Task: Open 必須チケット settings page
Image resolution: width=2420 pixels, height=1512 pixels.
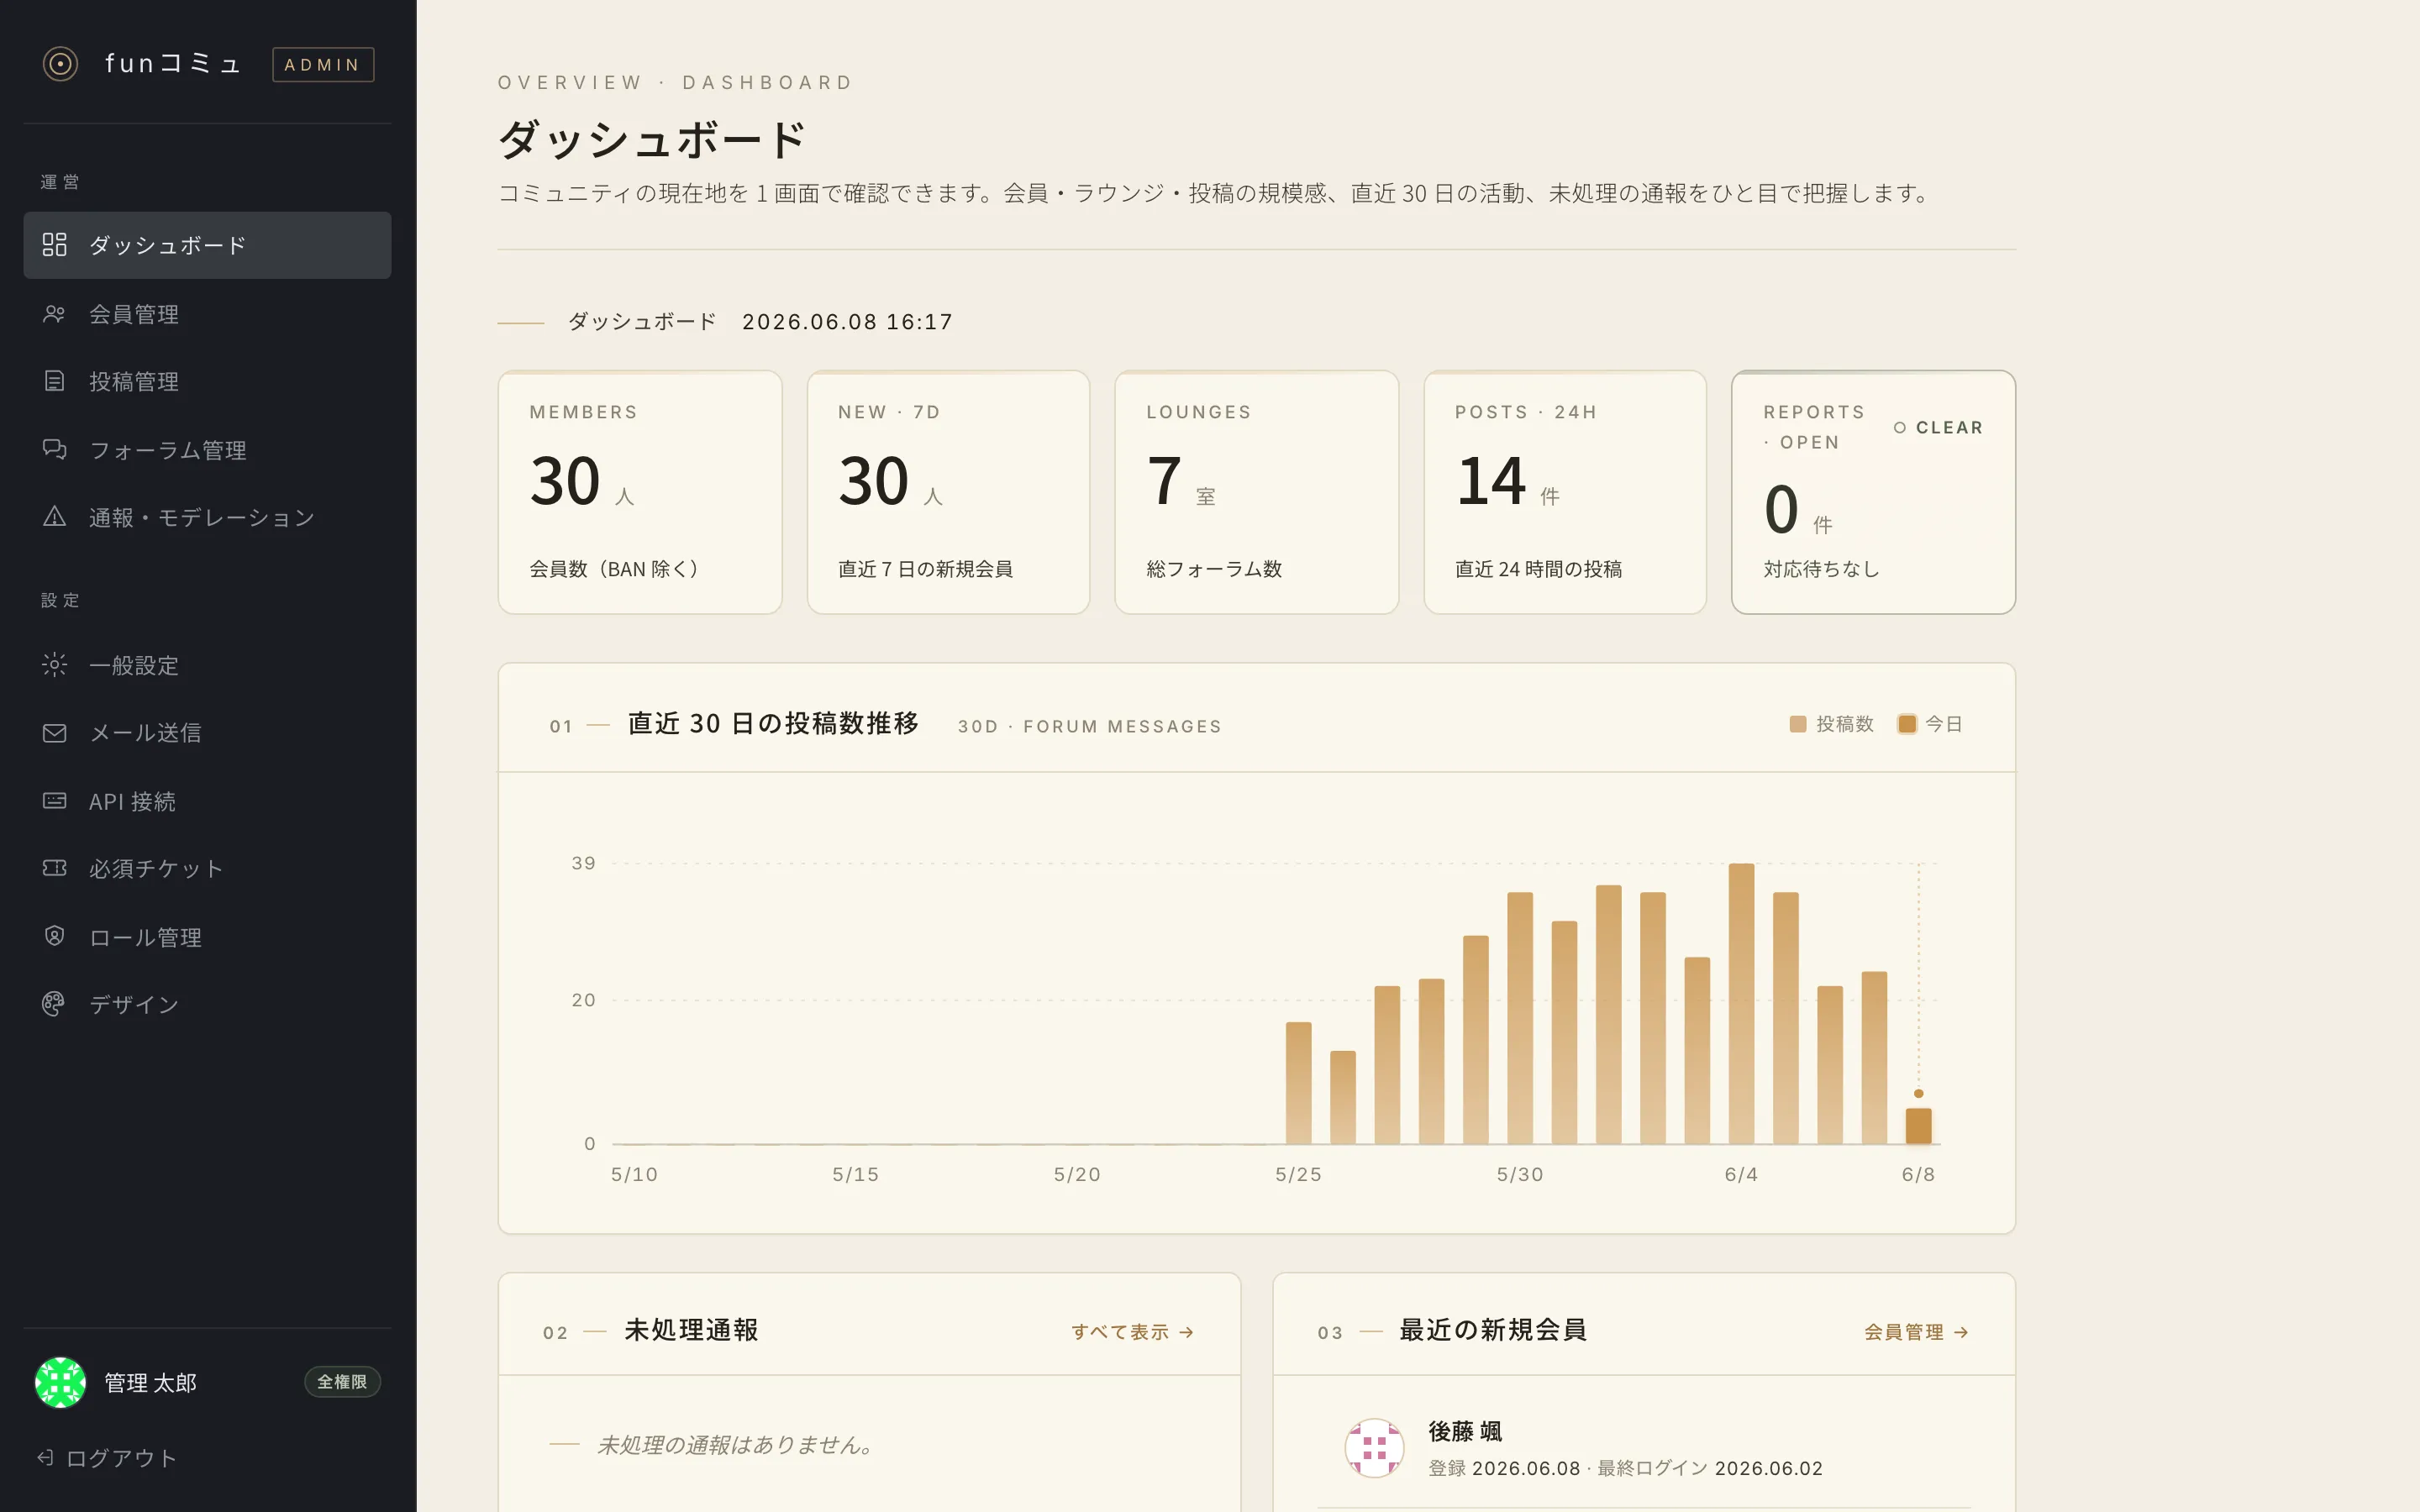Action: click(x=207, y=868)
